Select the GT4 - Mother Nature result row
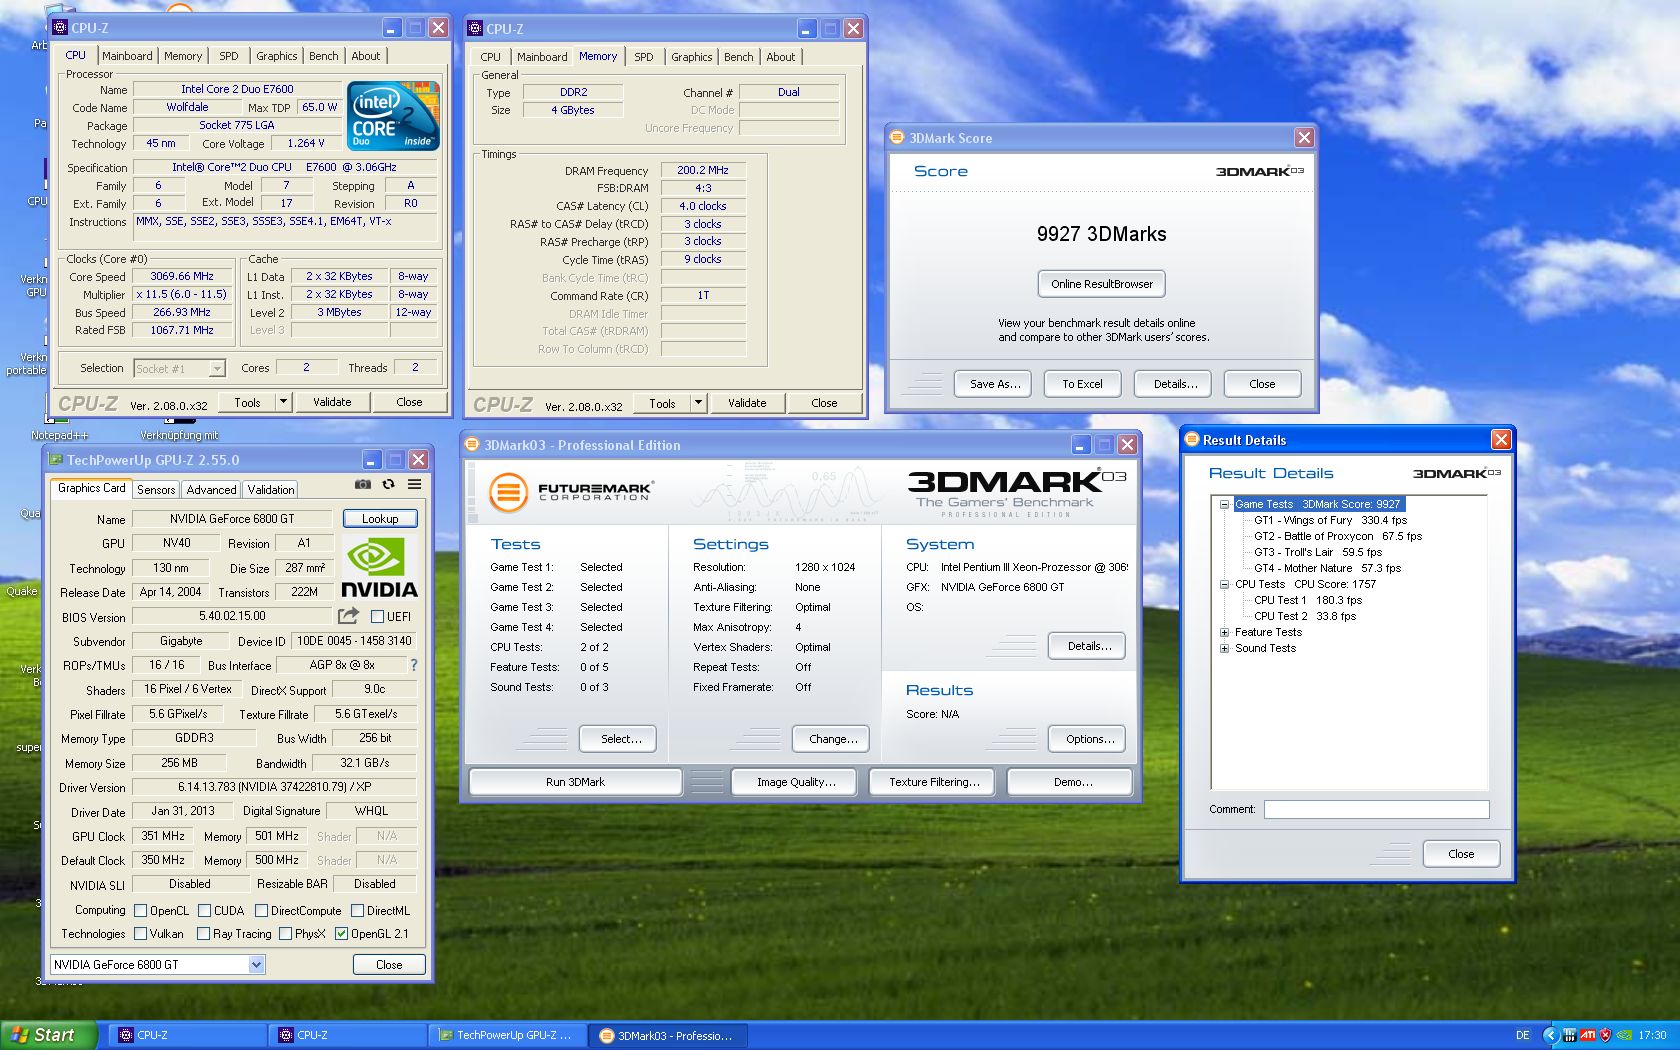Screen dimensions: 1680x1050 tap(1327, 568)
